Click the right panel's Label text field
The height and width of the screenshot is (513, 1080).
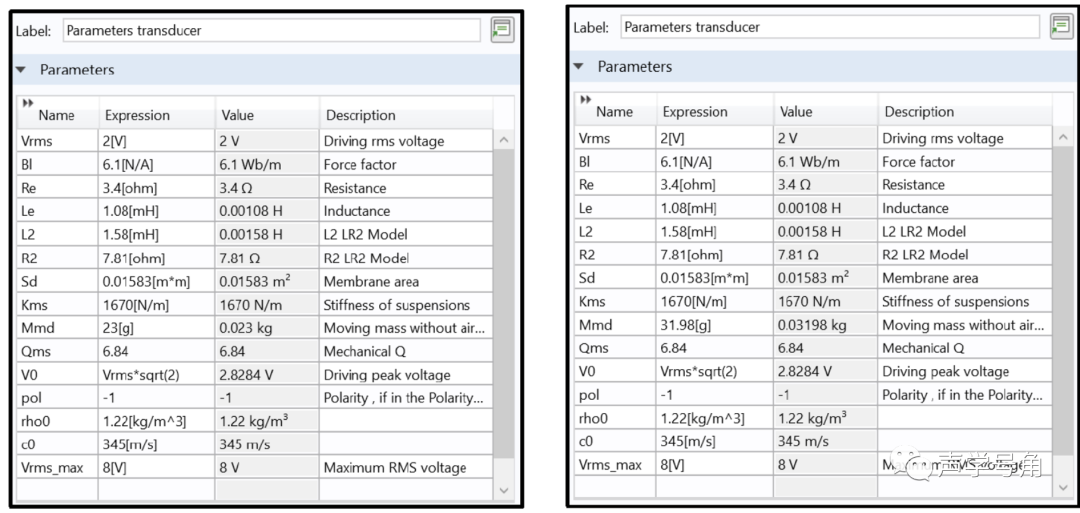pos(830,27)
